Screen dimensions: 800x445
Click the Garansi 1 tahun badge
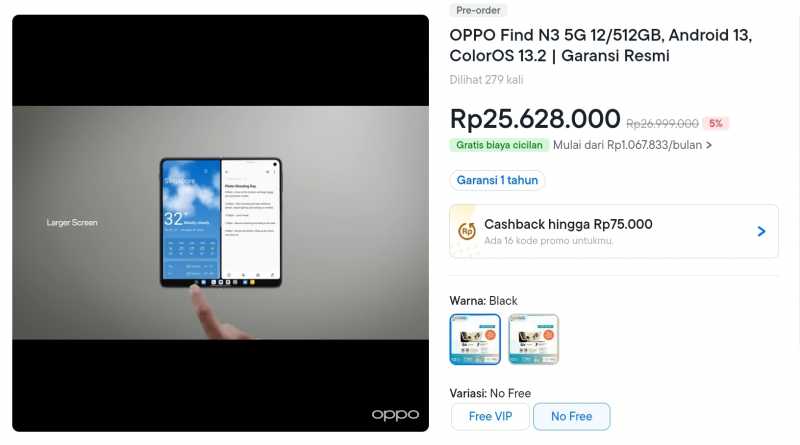[497, 180]
